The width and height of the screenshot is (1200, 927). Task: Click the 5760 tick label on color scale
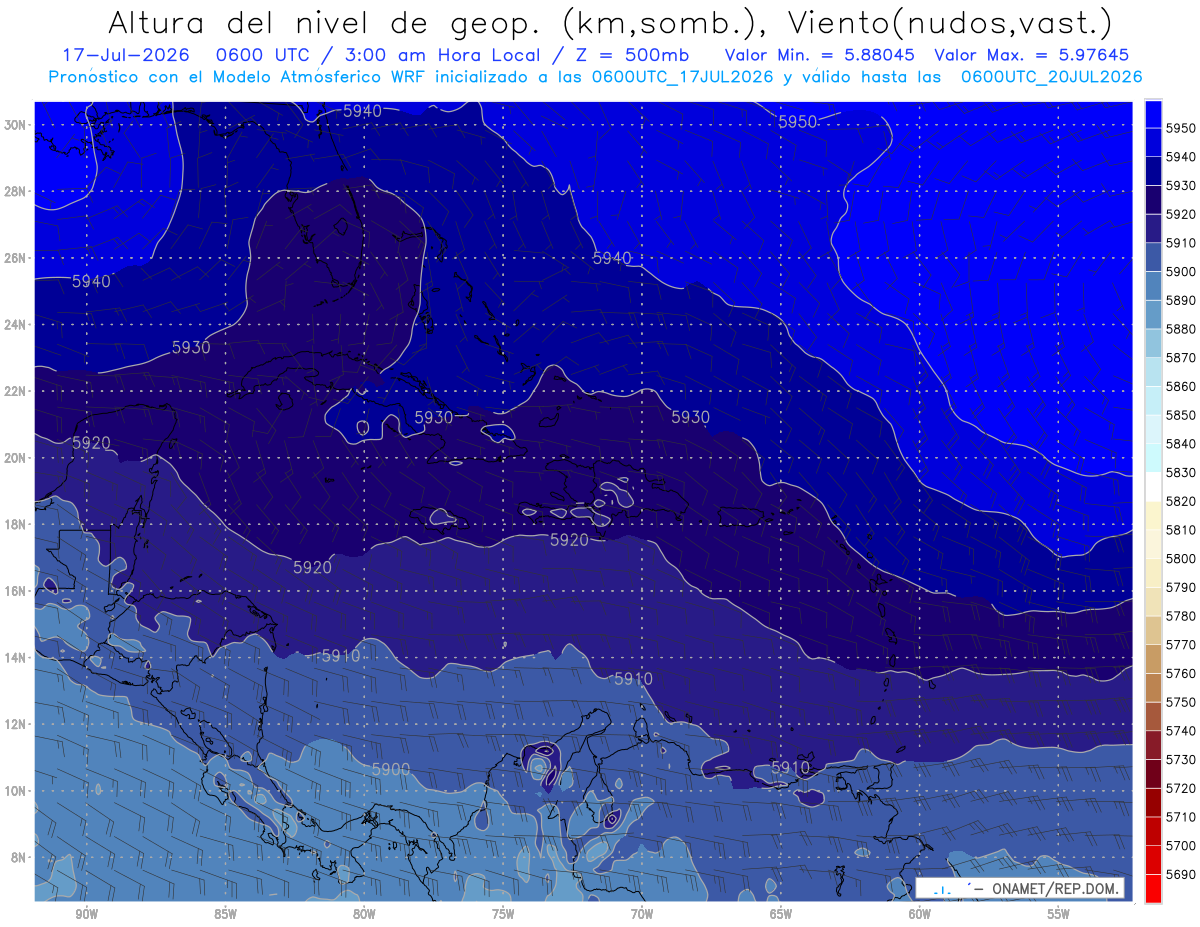click(1181, 673)
